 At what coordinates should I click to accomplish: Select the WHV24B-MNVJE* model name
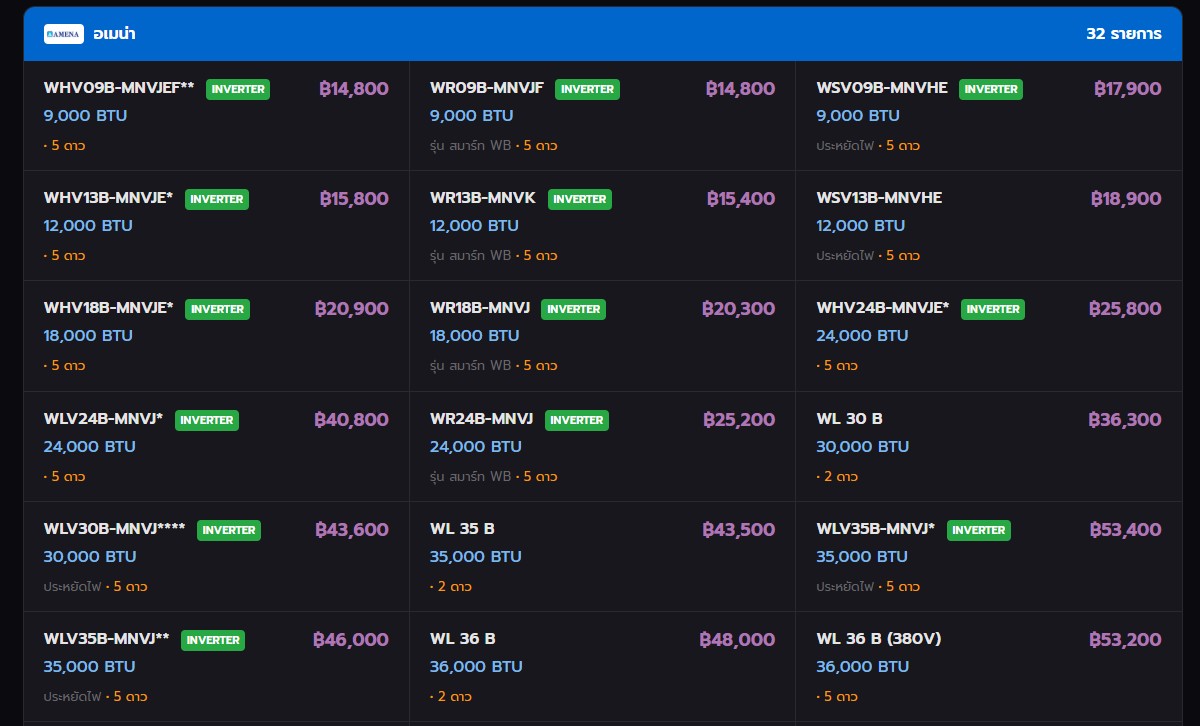pos(883,308)
